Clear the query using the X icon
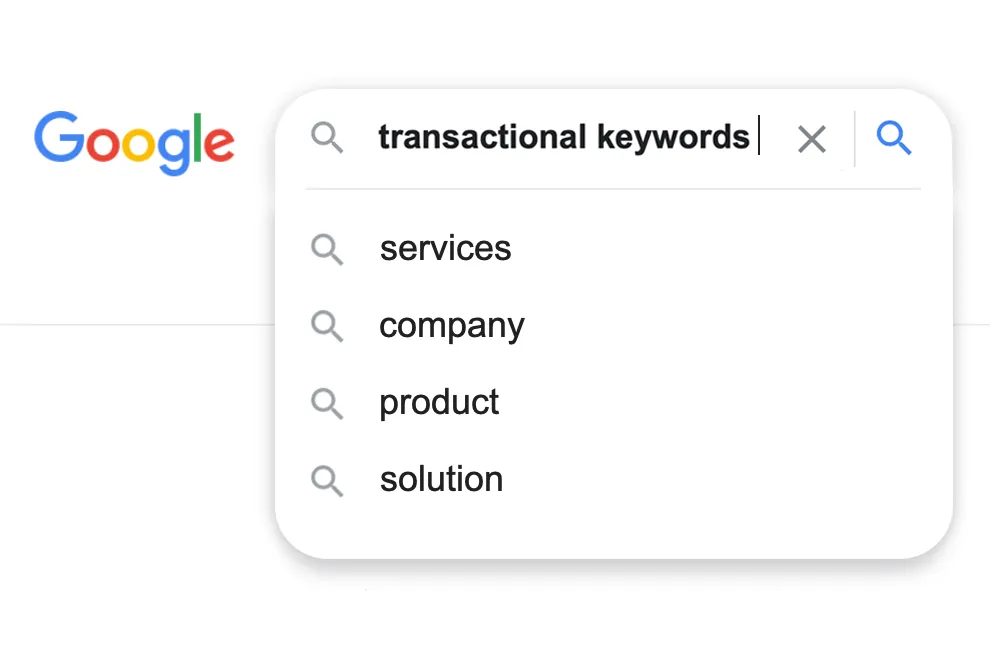 coord(811,139)
